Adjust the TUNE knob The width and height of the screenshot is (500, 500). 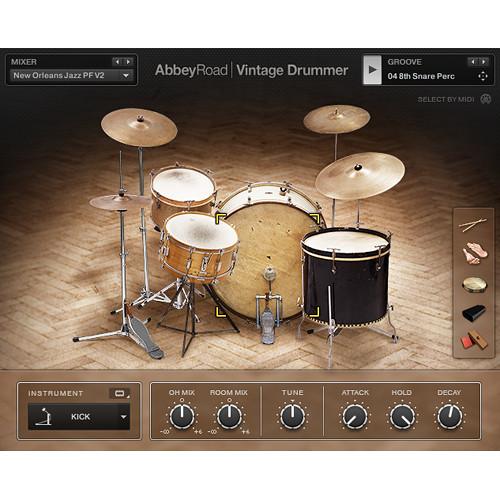pos(292,416)
